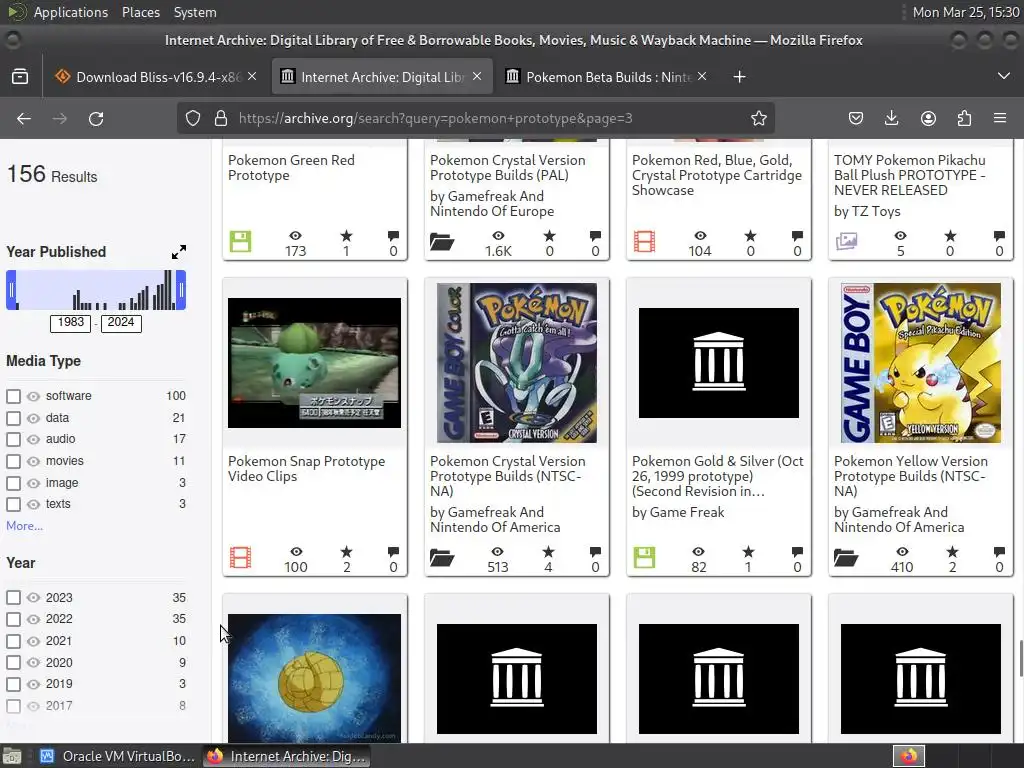Close the Download Bliss tab
This screenshot has width=1024, height=768.
click(x=252, y=76)
